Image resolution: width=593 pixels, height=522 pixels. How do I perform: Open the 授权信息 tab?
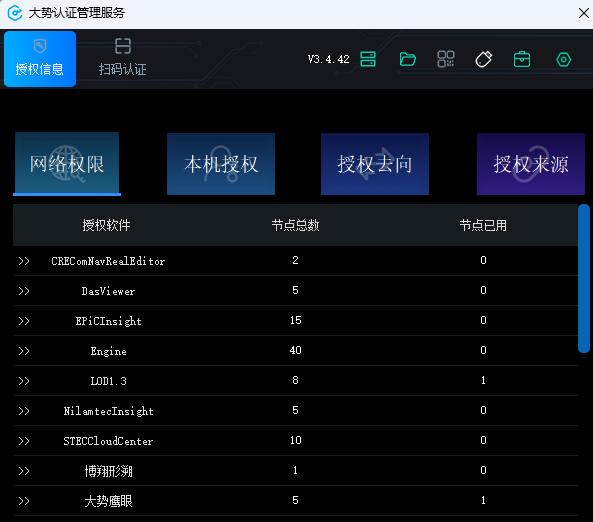pos(40,59)
